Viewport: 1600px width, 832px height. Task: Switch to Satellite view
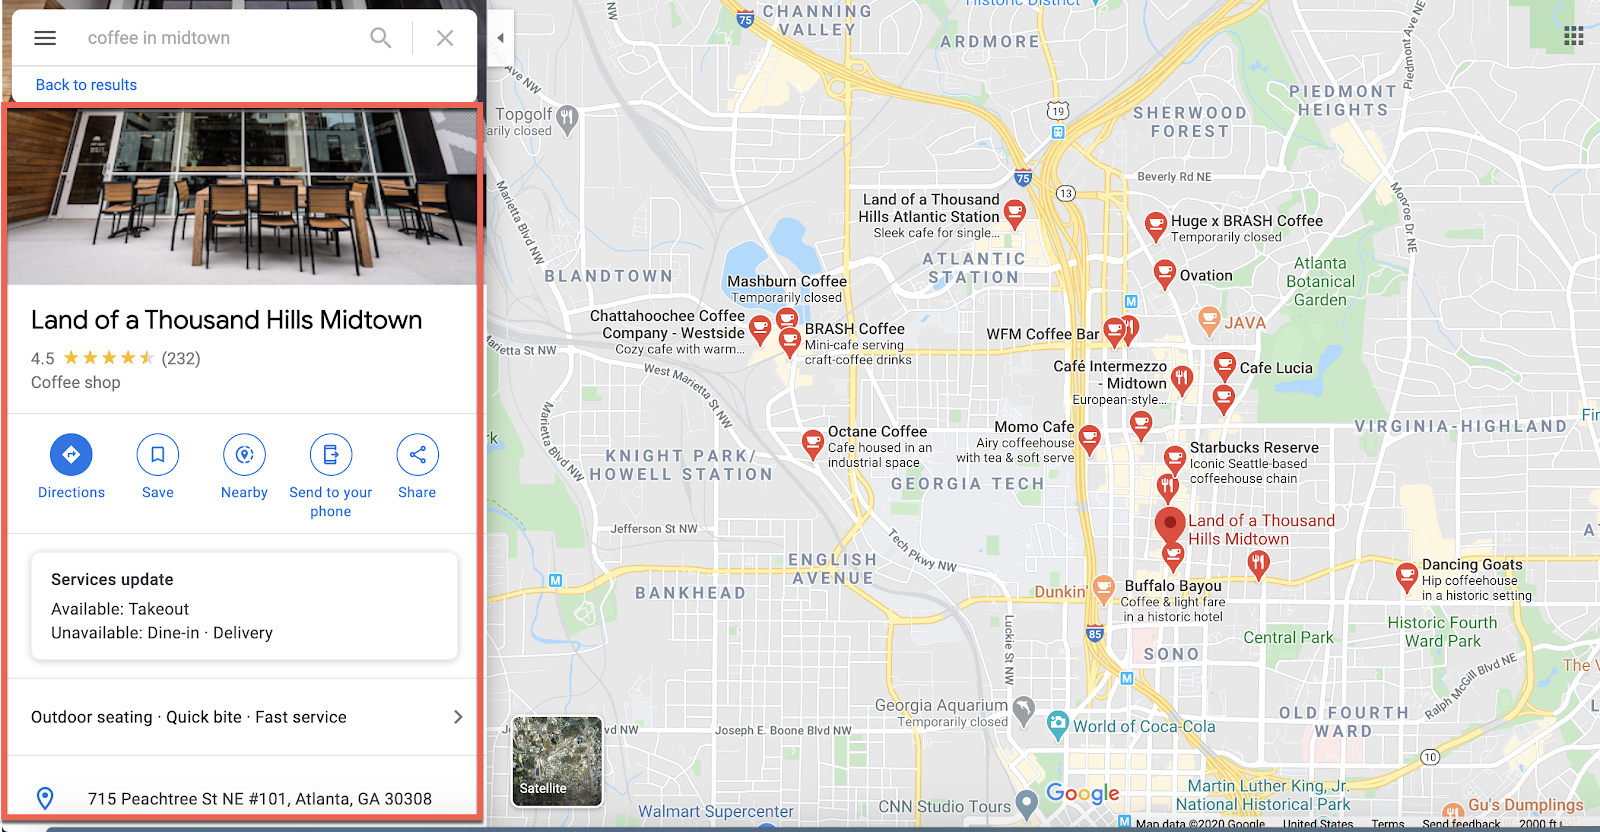(557, 761)
